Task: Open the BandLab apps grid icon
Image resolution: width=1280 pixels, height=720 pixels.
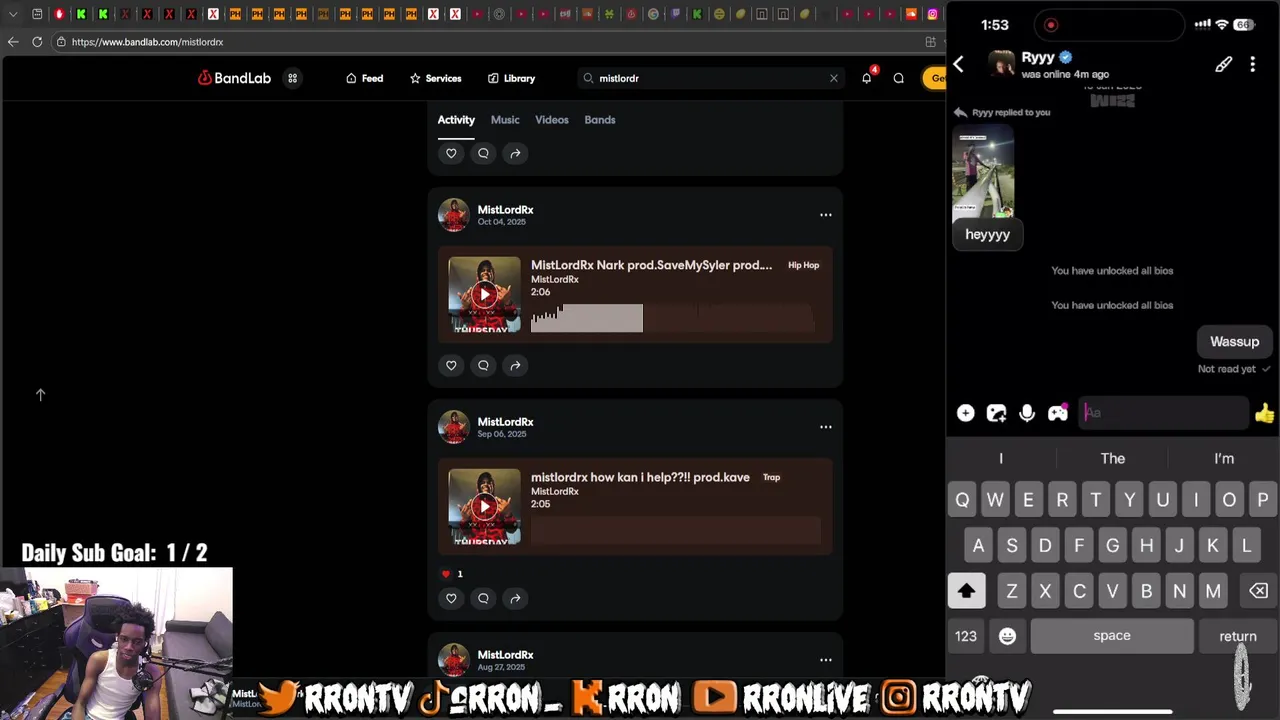Action: (x=293, y=78)
